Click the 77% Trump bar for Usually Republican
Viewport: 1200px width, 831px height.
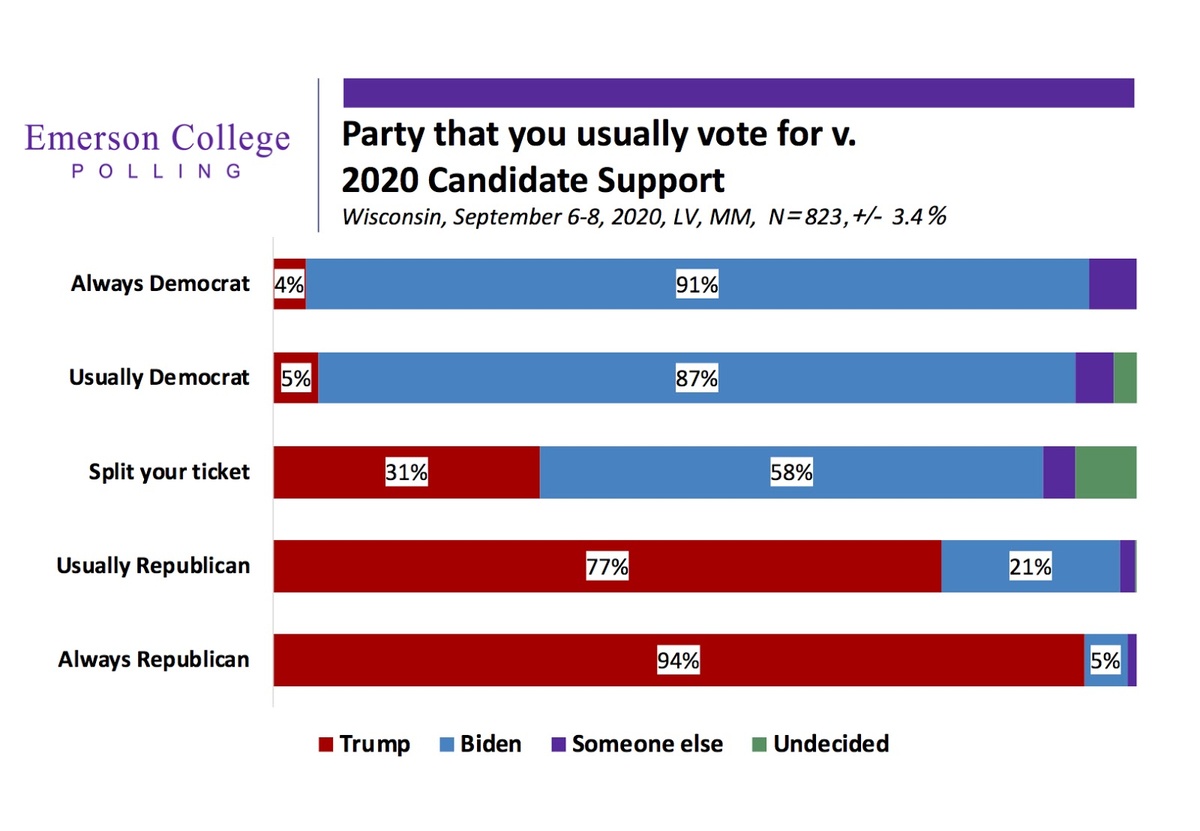click(x=607, y=566)
